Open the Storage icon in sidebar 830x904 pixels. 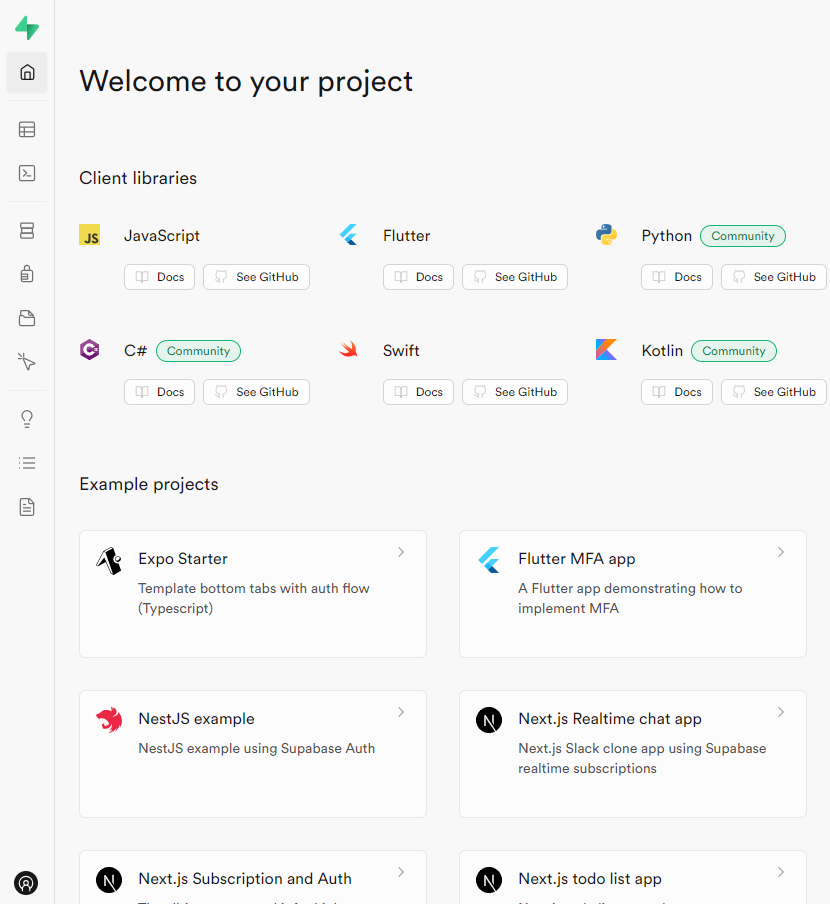tap(27, 318)
